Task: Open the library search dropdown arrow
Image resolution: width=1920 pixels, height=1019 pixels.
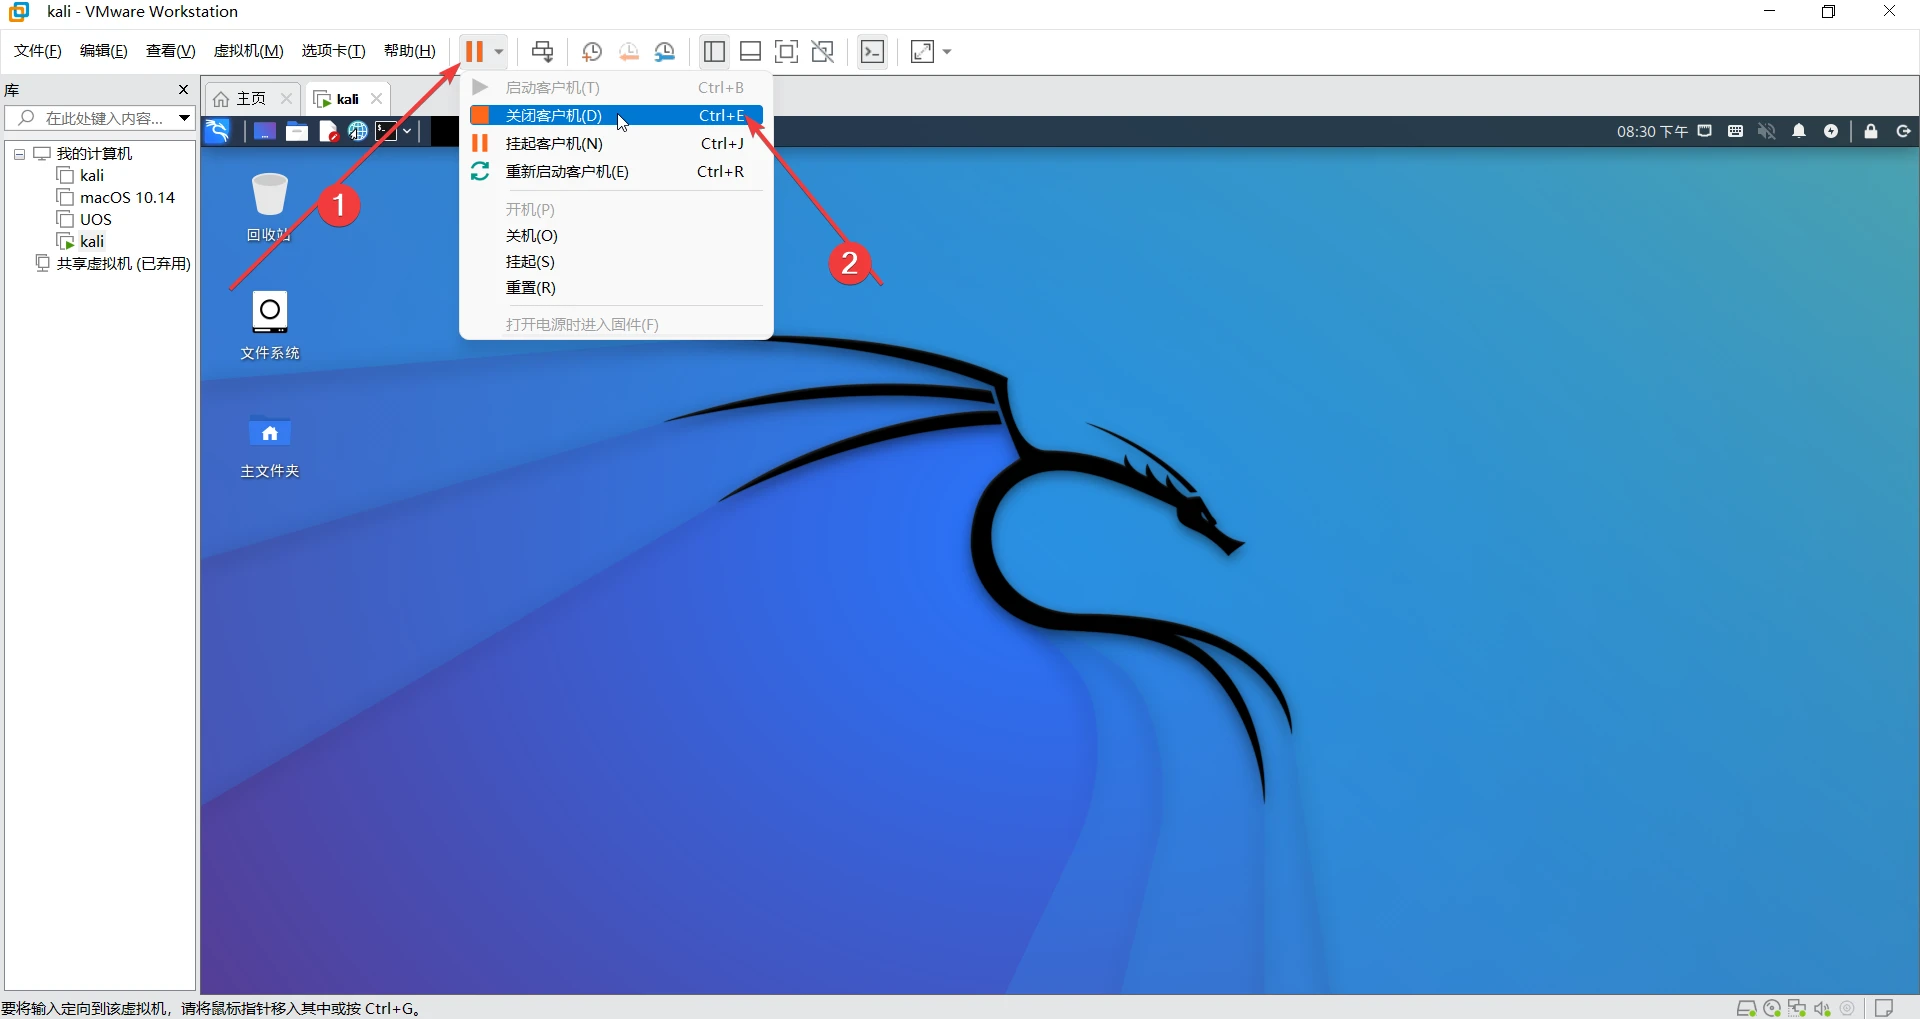Action: 185,118
